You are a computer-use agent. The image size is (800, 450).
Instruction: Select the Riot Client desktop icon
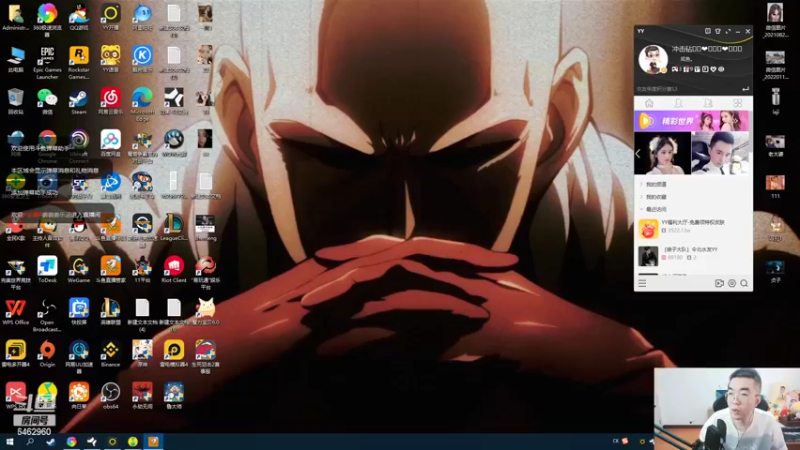pos(174,269)
